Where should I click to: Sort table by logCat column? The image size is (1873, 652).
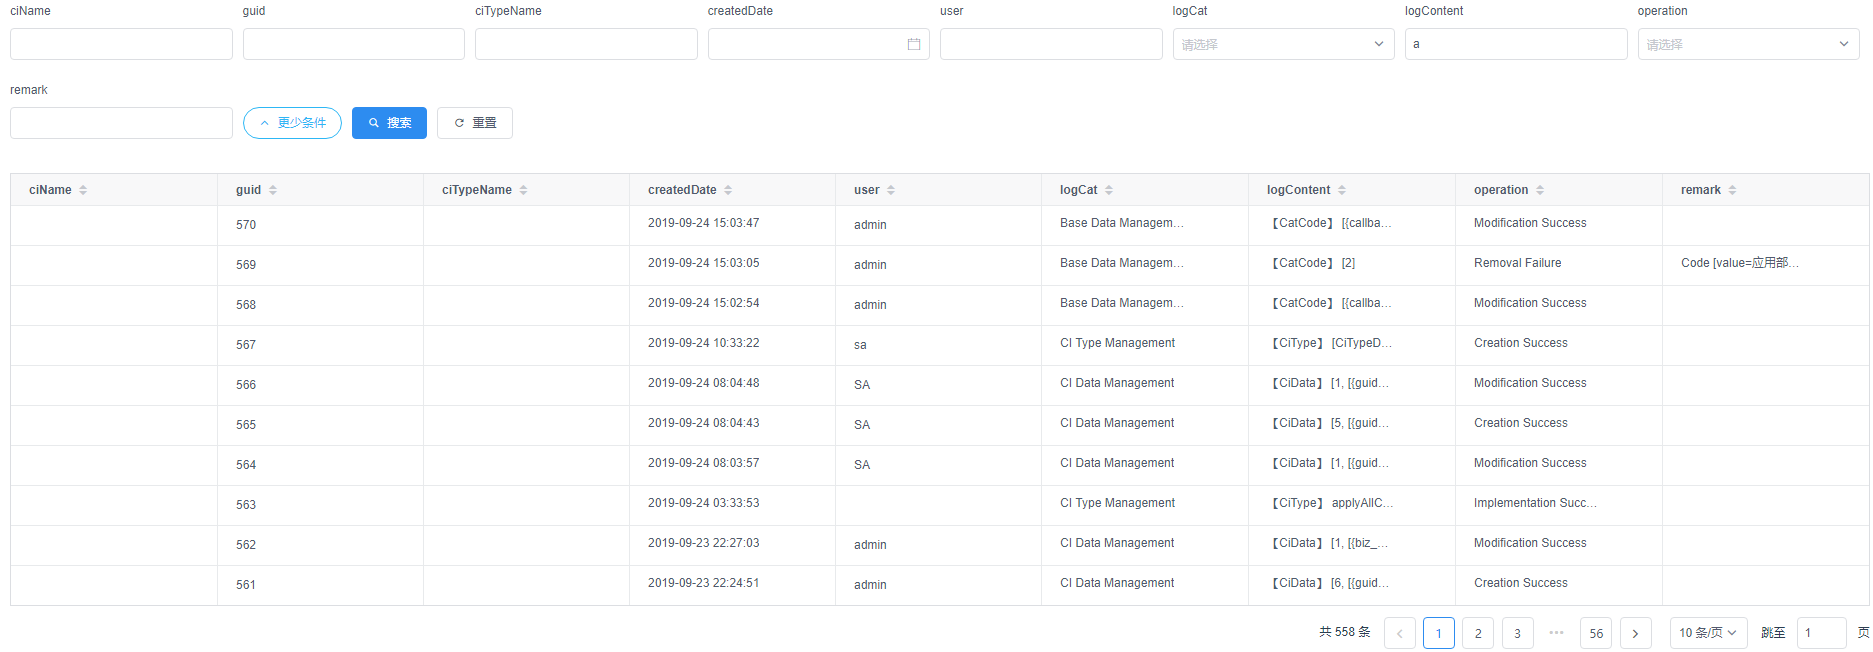pyautogui.click(x=1109, y=190)
